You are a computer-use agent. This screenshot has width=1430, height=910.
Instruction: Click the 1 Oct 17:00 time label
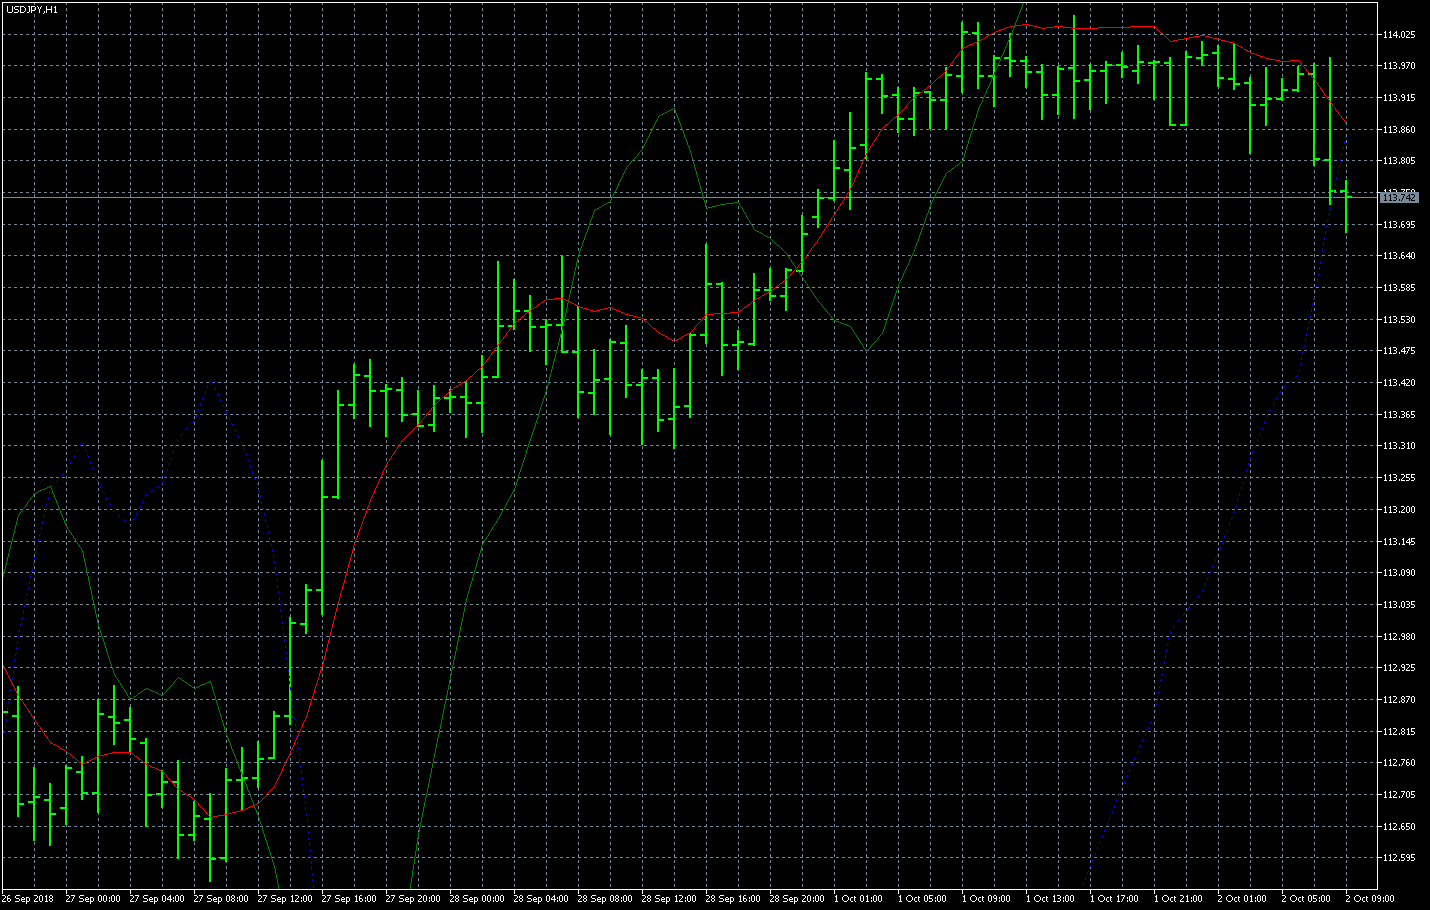tap(1114, 899)
